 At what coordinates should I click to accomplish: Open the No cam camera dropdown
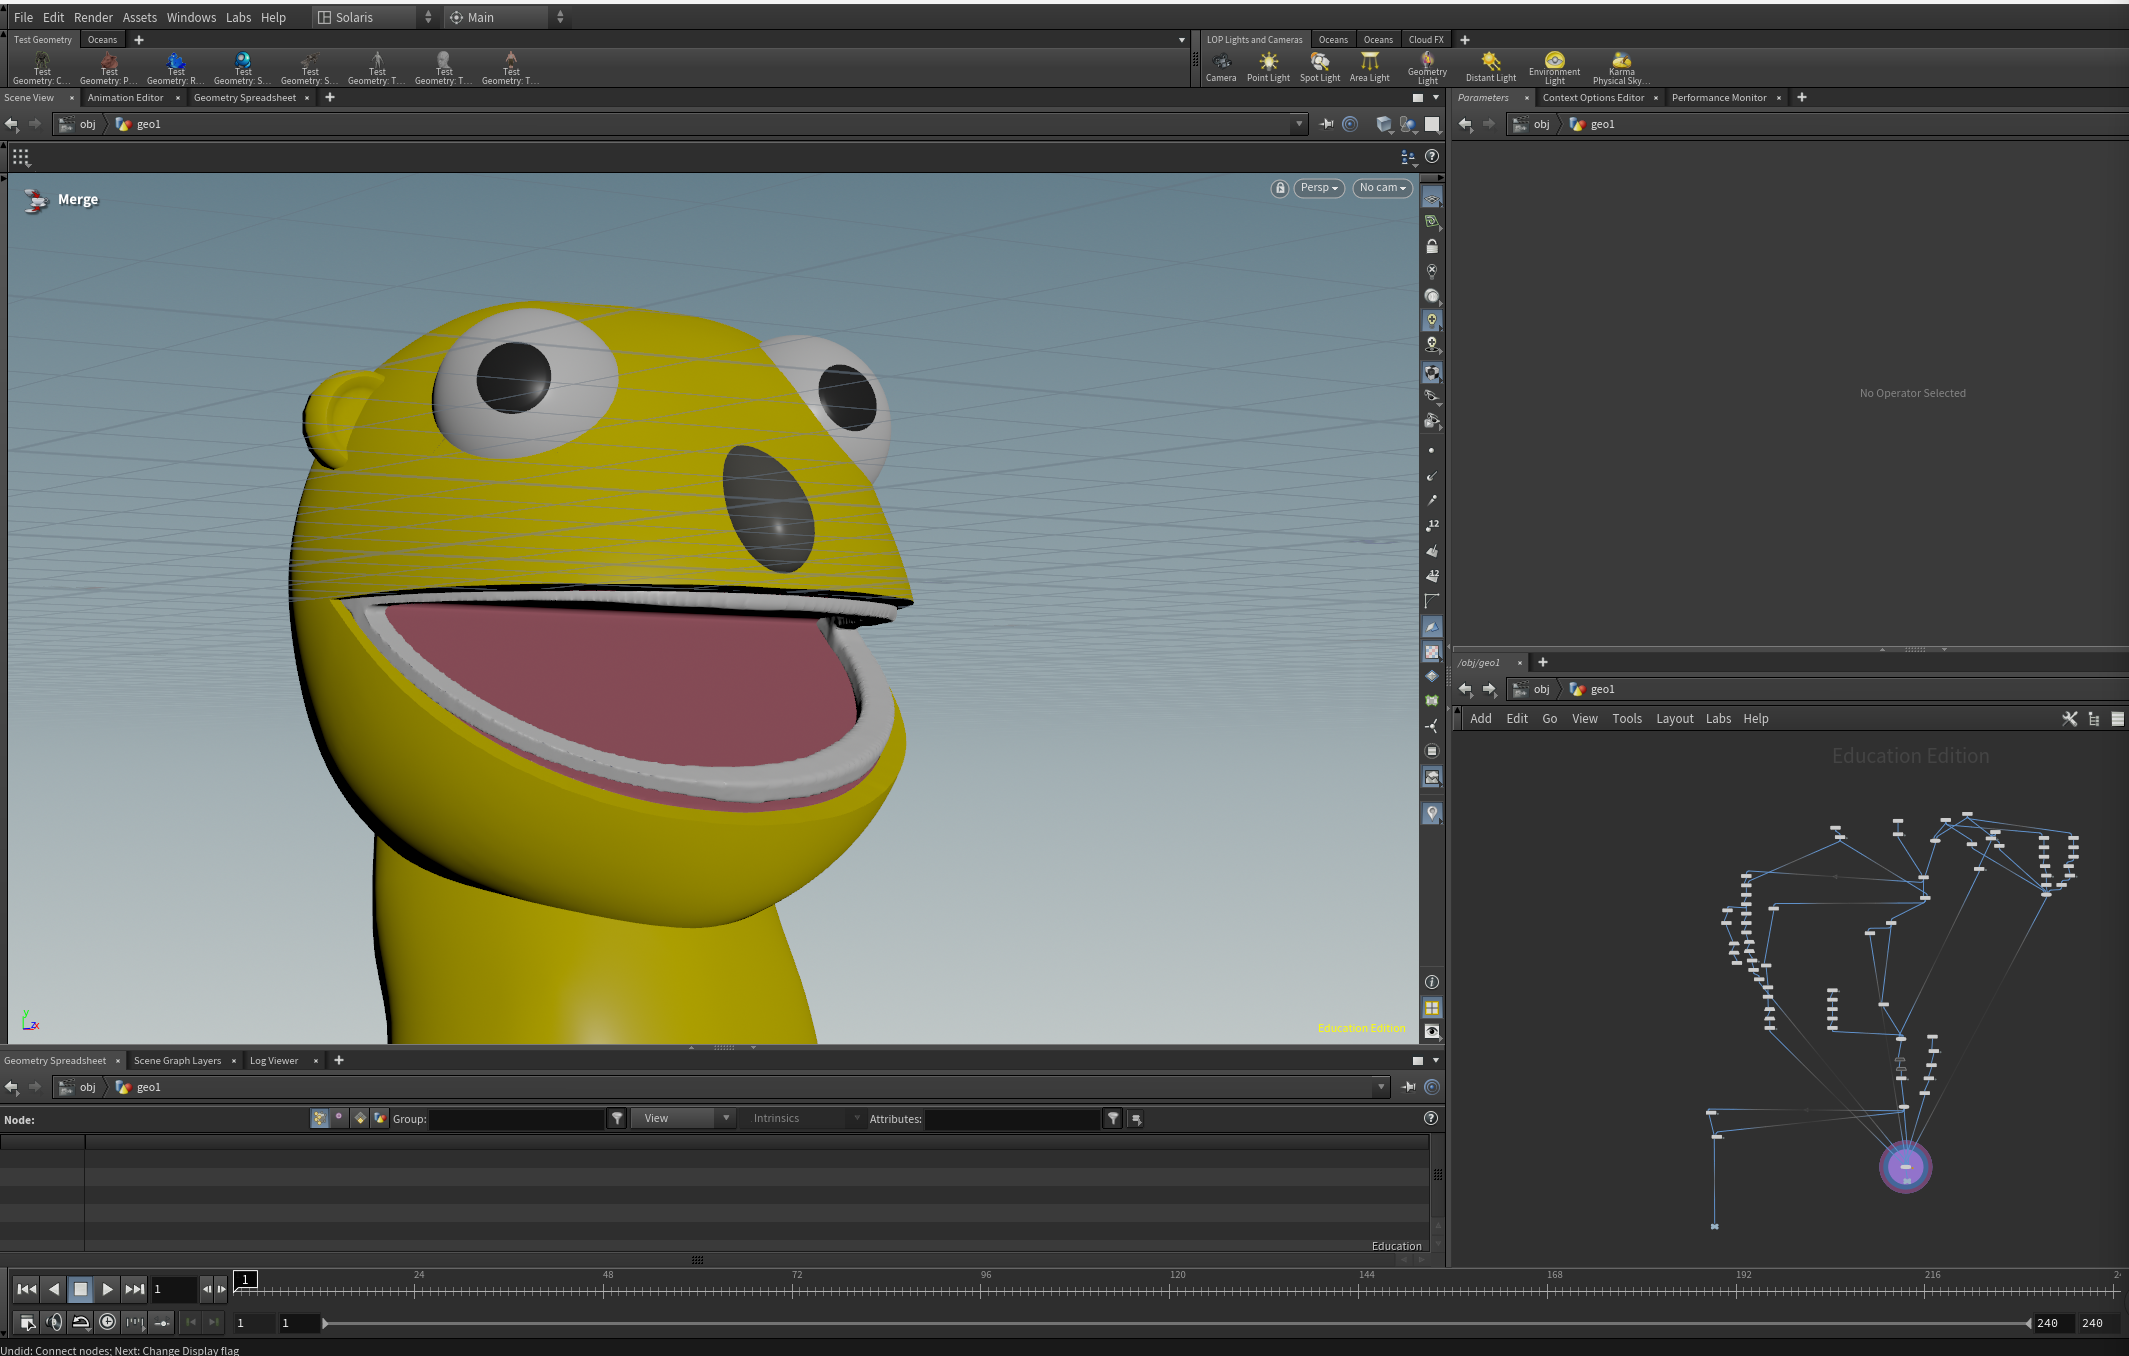click(1382, 188)
